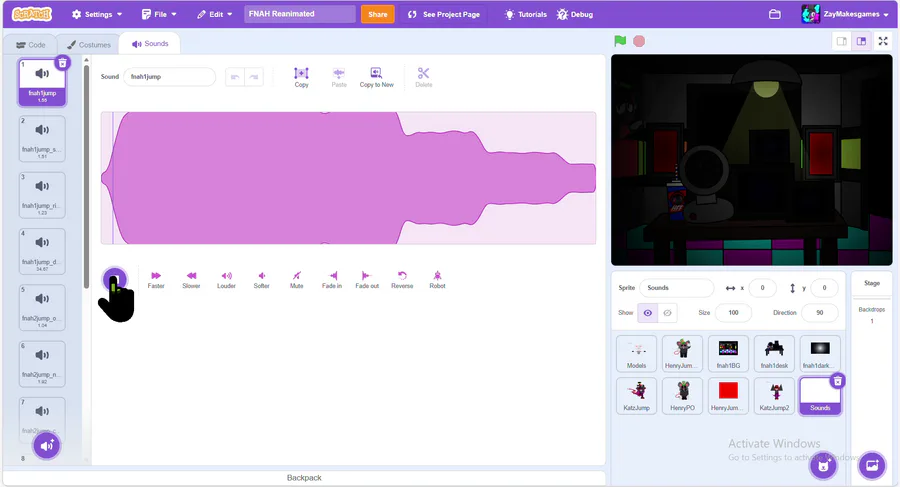This screenshot has width=900, height=487.
Task: Delete the Sounds sprite via trash icon
Action: click(x=837, y=381)
